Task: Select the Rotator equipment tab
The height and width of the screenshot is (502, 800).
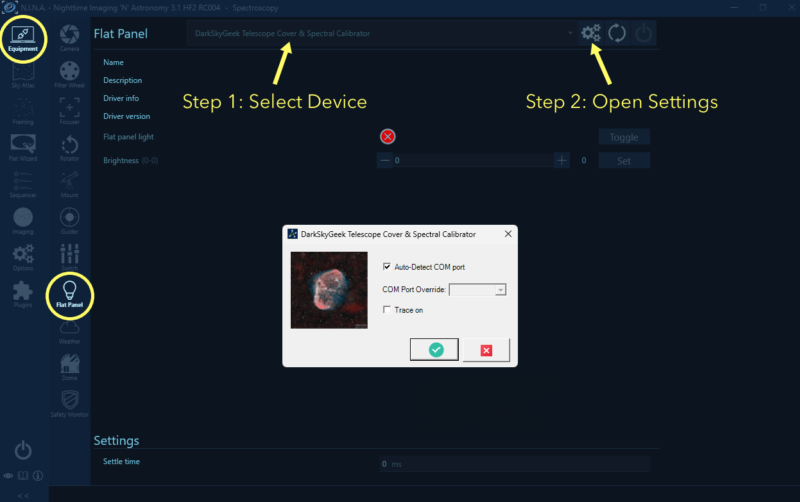Action: [x=69, y=148]
